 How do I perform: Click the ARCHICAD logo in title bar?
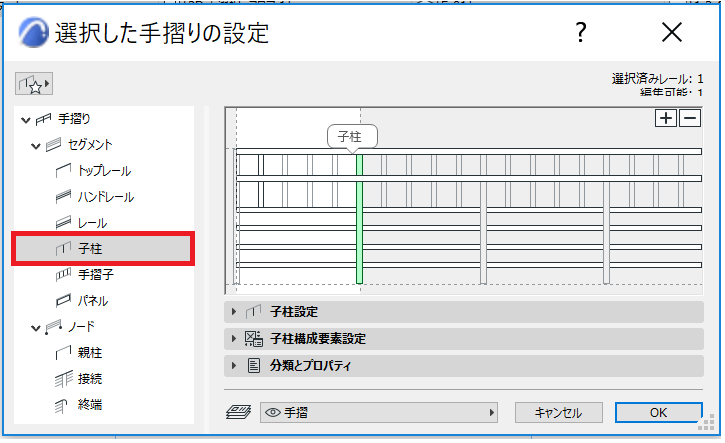click(33, 32)
